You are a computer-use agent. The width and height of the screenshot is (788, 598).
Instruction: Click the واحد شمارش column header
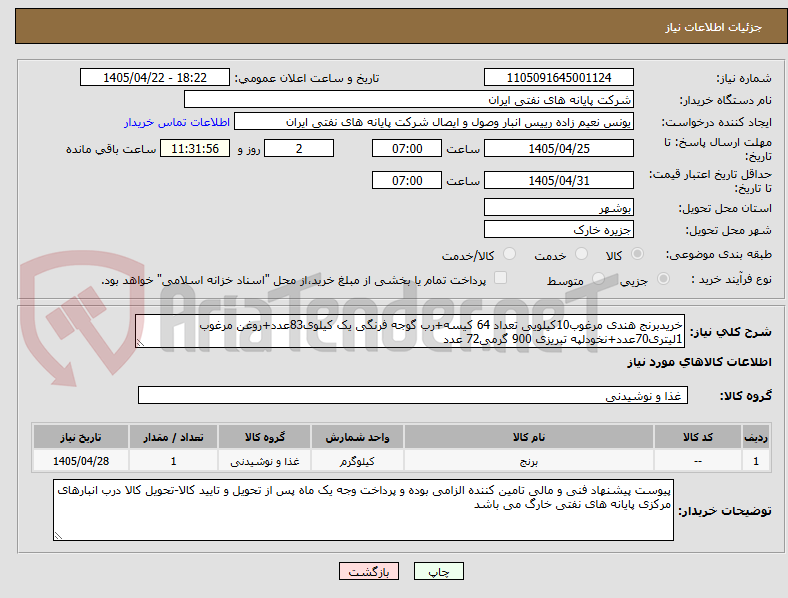(357, 437)
